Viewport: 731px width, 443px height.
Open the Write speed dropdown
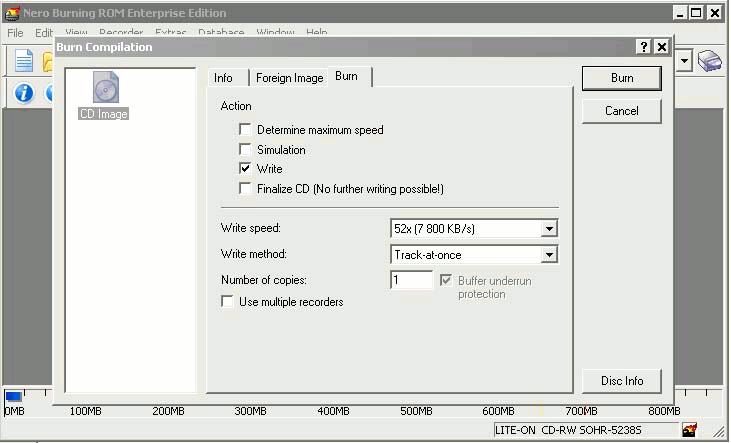[x=549, y=228]
